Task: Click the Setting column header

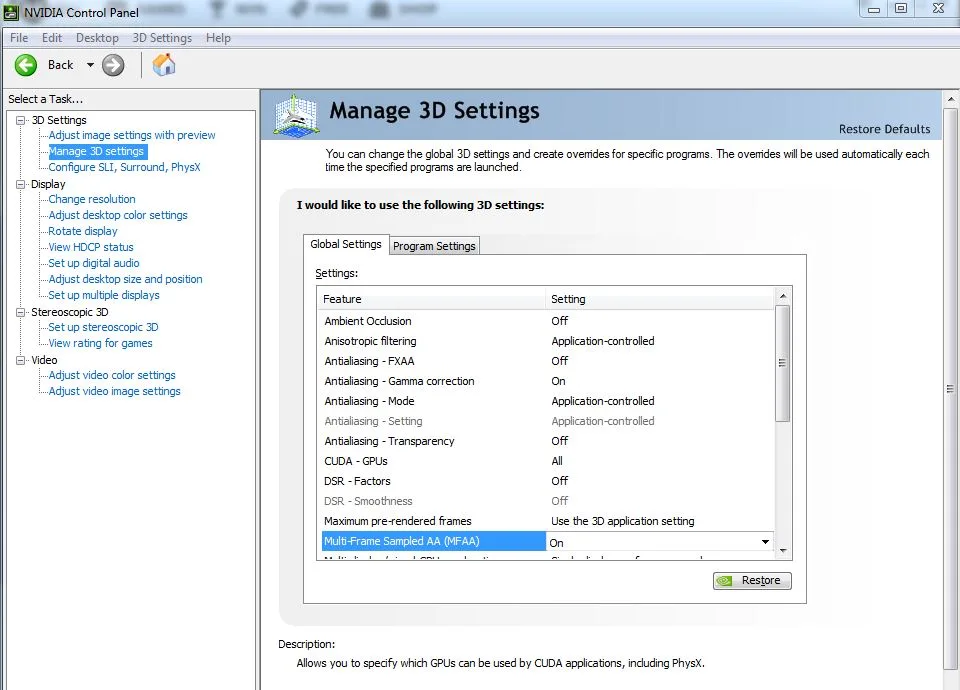Action: click(659, 299)
